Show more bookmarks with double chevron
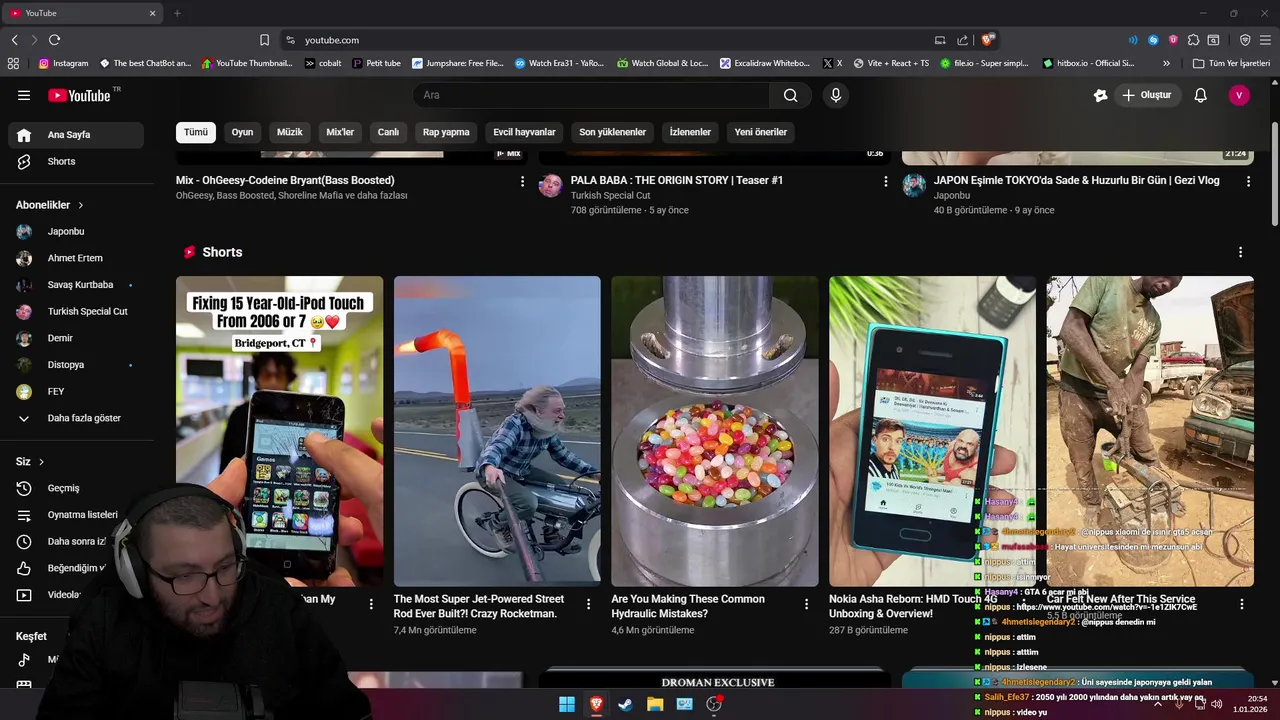Screen dimensions: 1280x720 click(x=1166, y=63)
